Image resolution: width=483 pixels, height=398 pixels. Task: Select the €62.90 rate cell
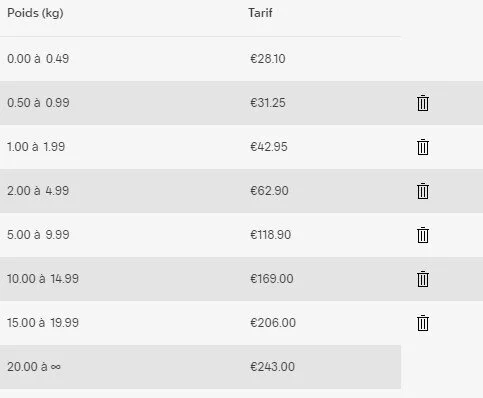(269, 191)
